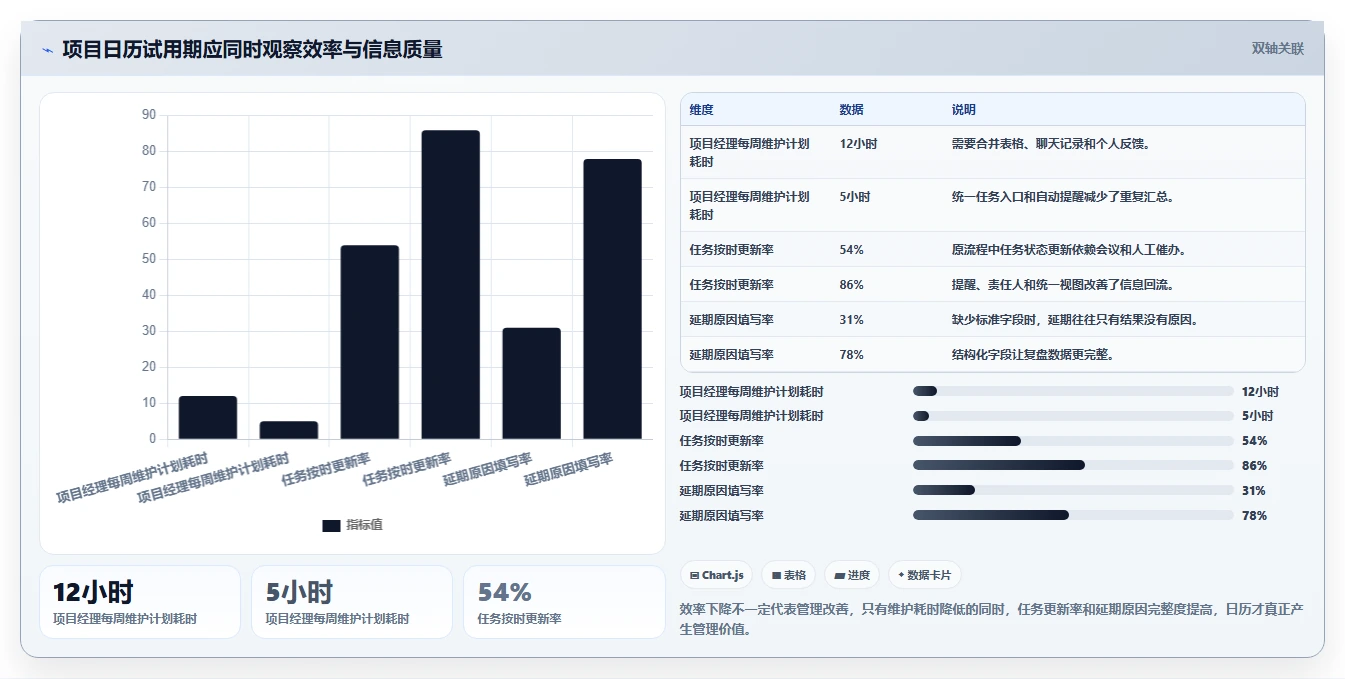Click the 说明 table column header
1345x679 pixels.
click(x=964, y=110)
